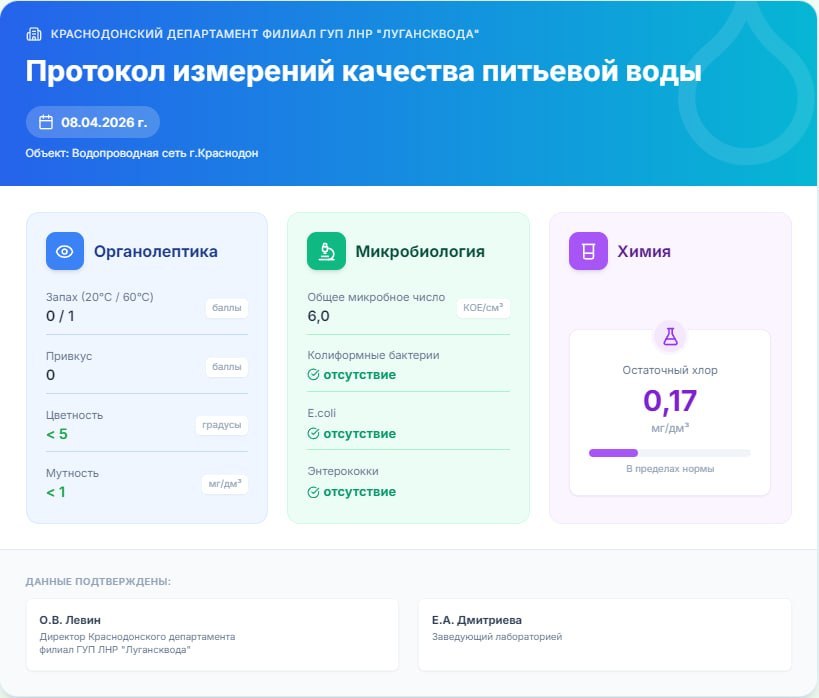The height and width of the screenshot is (698, 819).
Task: Click the date button 08.04.2026
Action: 90,122
